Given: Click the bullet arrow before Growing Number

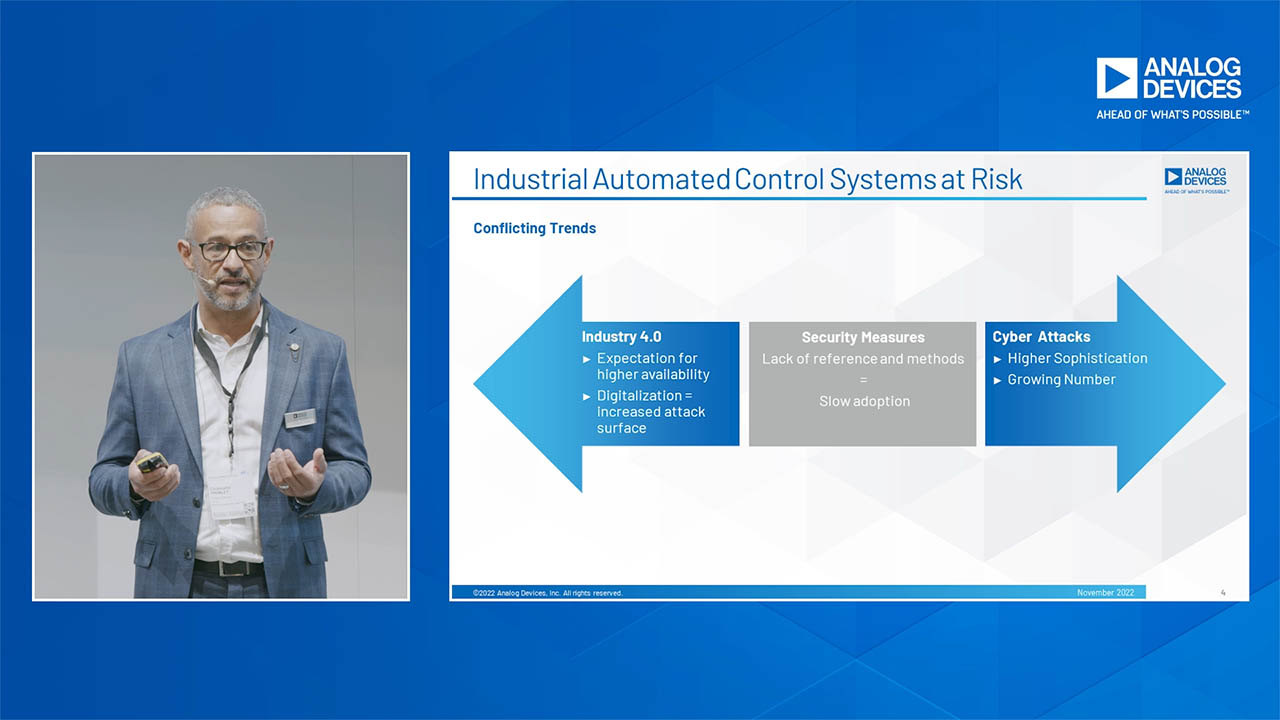Looking at the screenshot, I should coord(997,380).
